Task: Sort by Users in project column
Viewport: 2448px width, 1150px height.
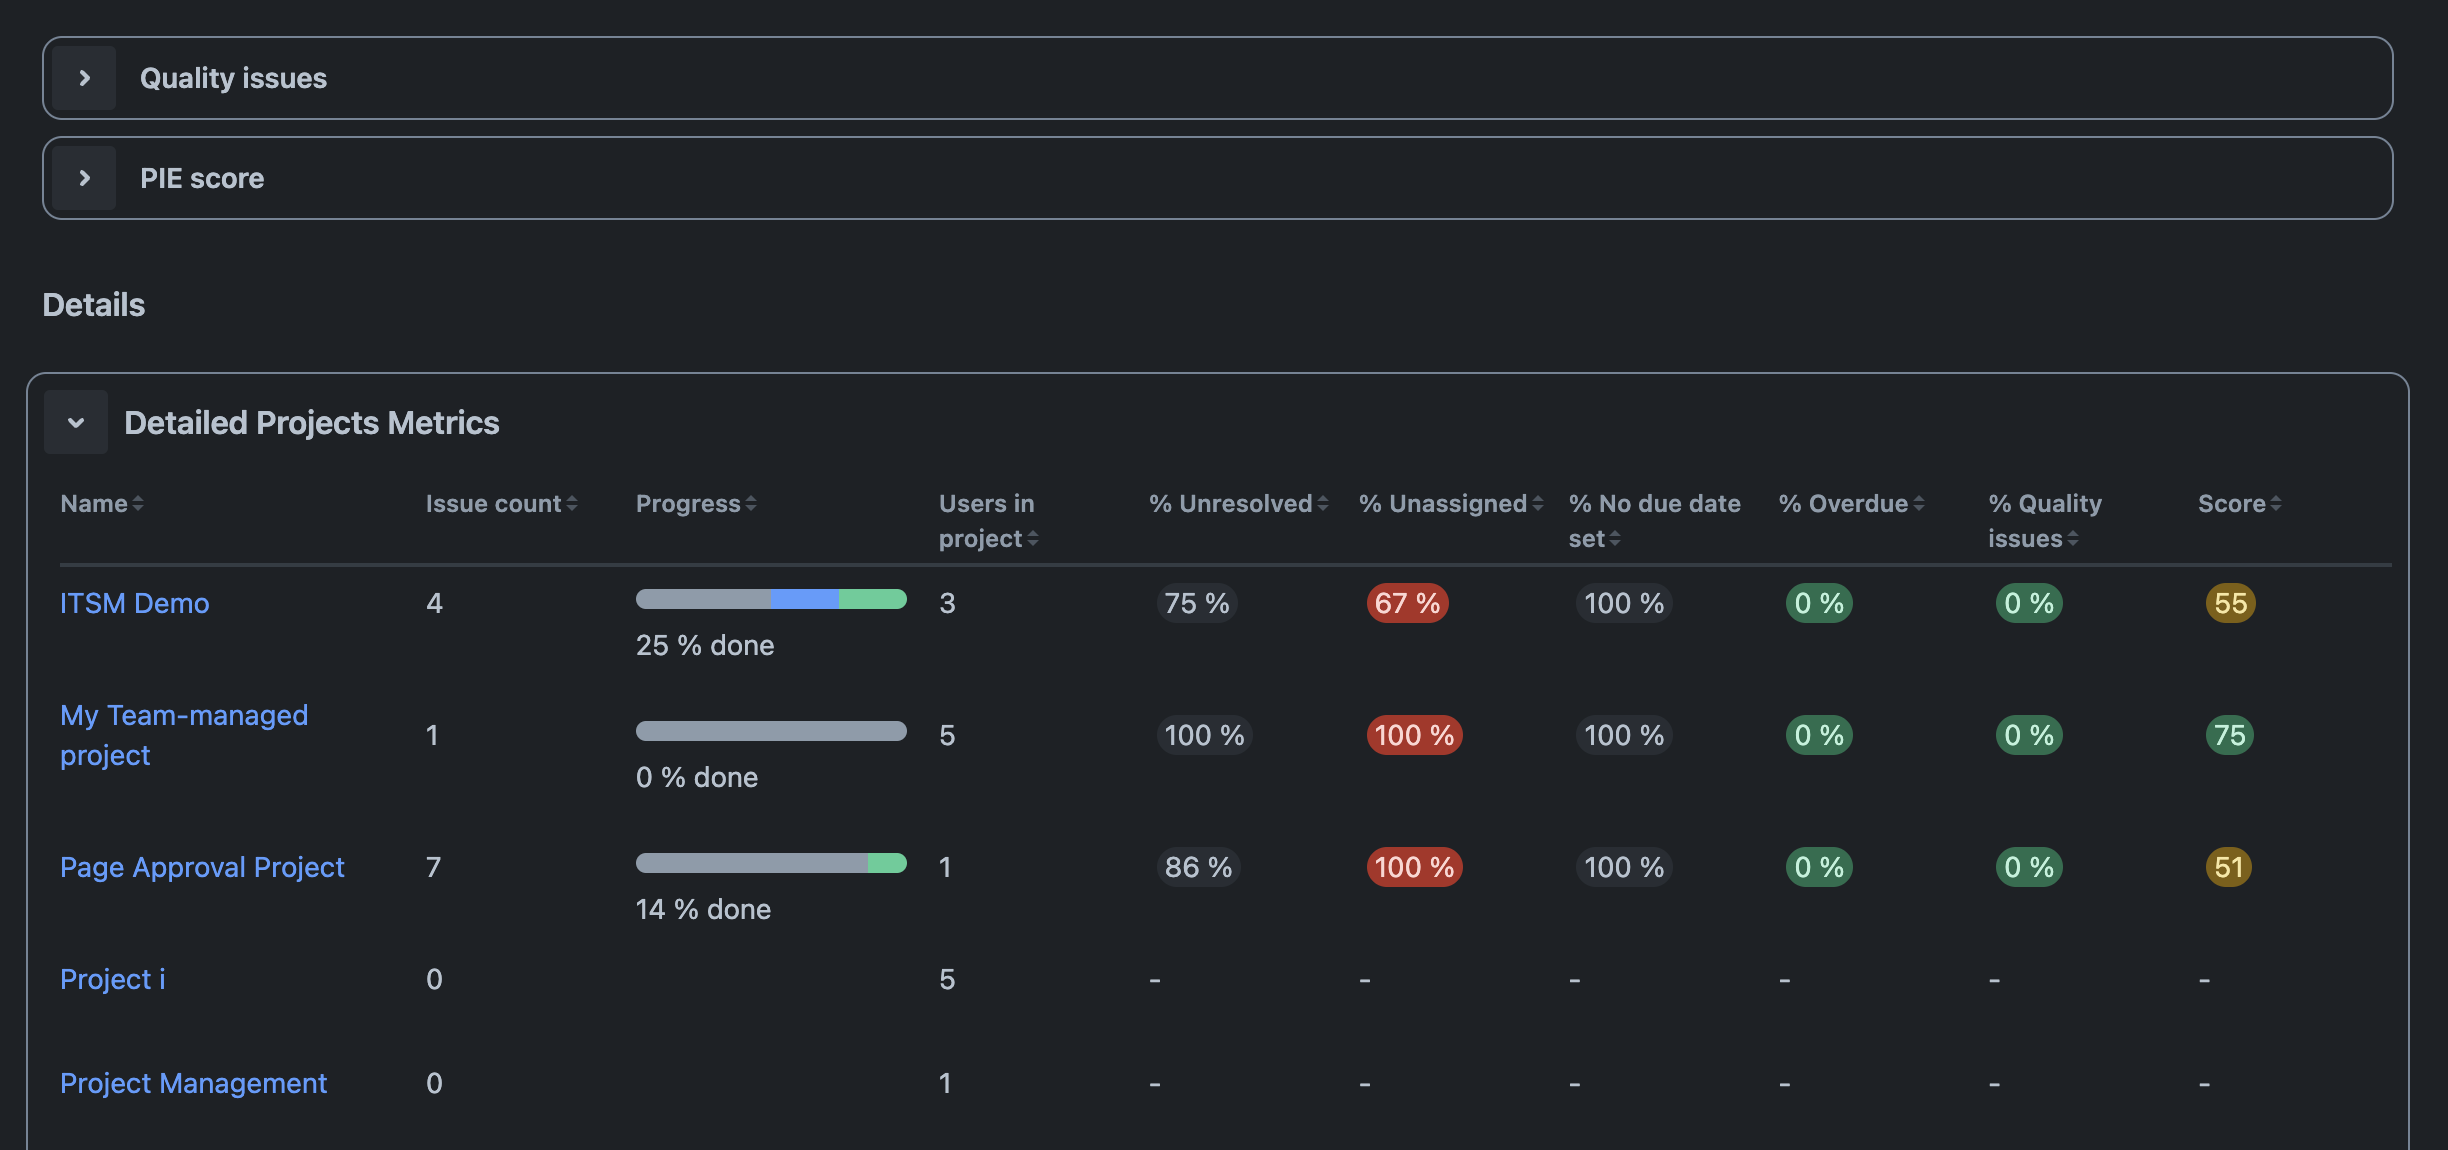Action: (988, 521)
